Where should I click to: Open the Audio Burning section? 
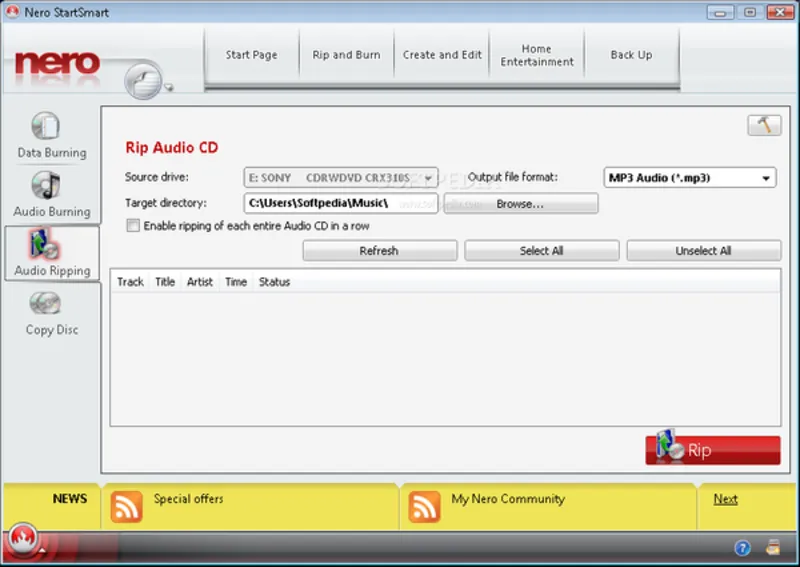click(51, 195)
